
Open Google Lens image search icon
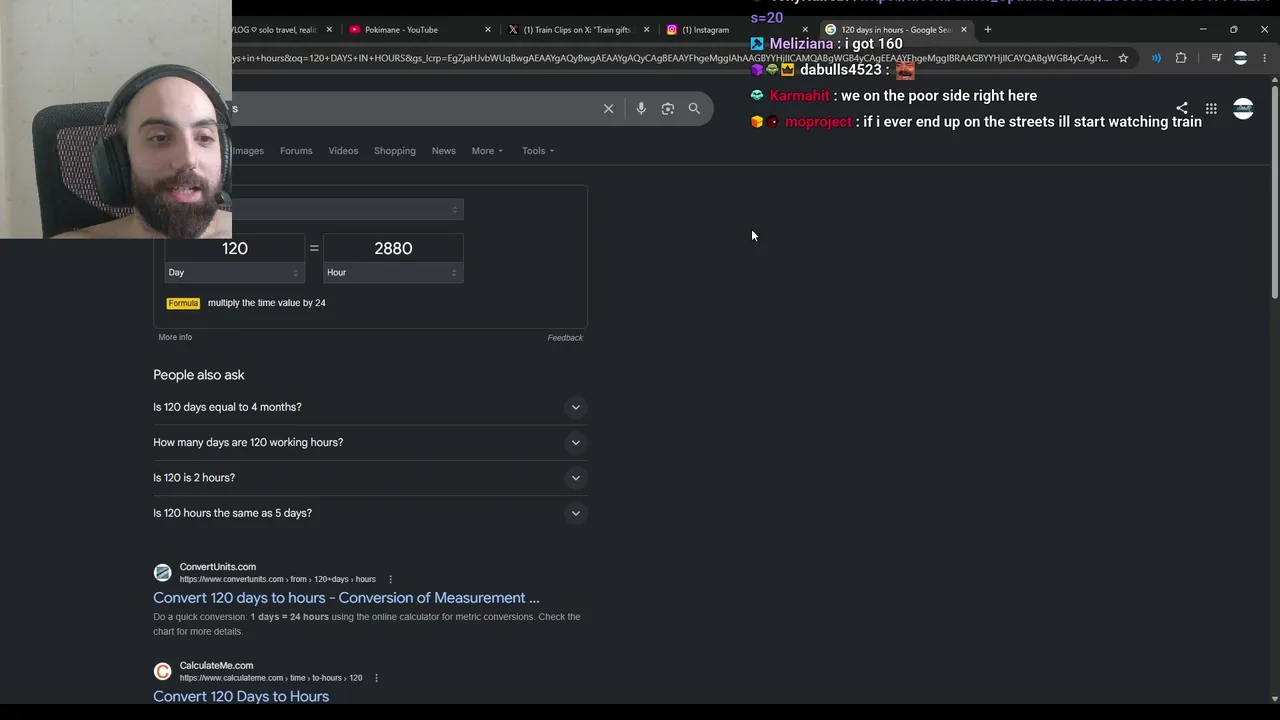pos(668,108)
